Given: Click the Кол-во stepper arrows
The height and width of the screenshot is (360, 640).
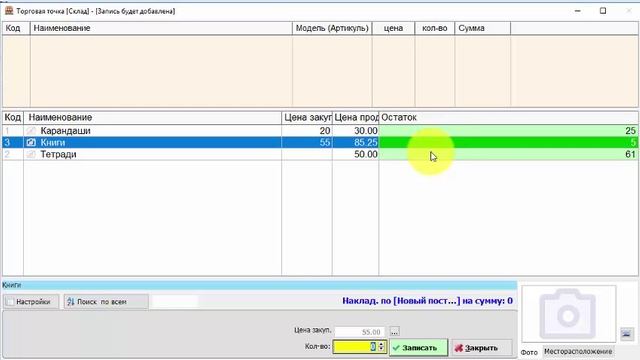Looking at the screenshot, I should pyautogui.click(x=381, y=347).
